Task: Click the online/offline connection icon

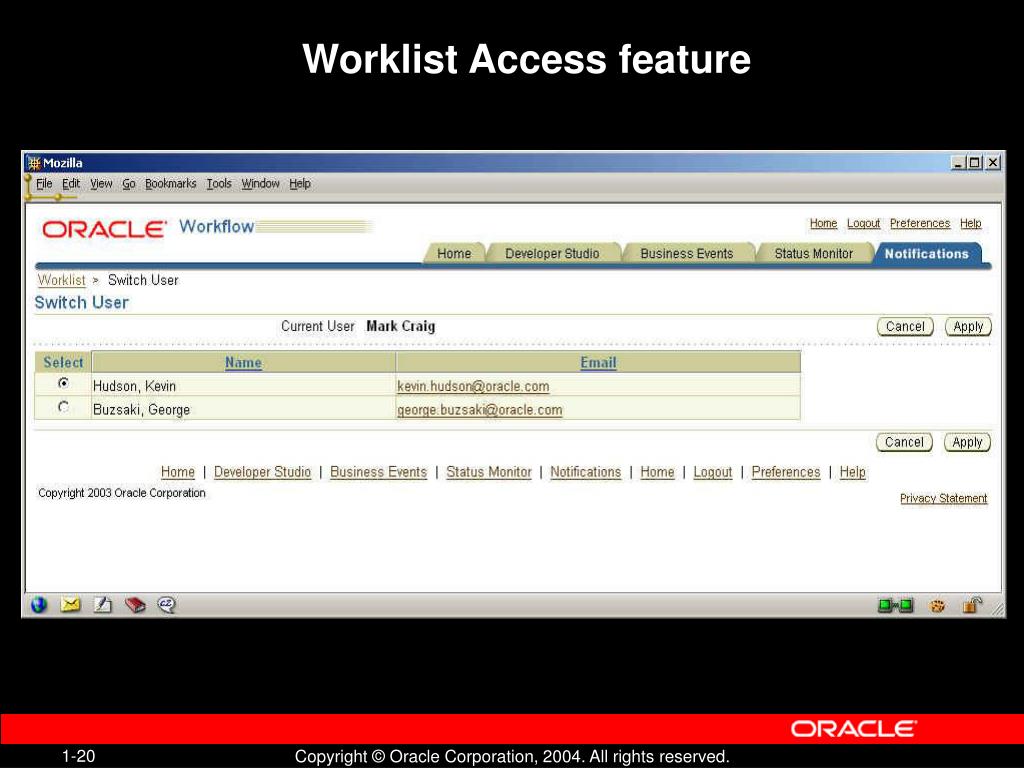Action: [895, 606]
